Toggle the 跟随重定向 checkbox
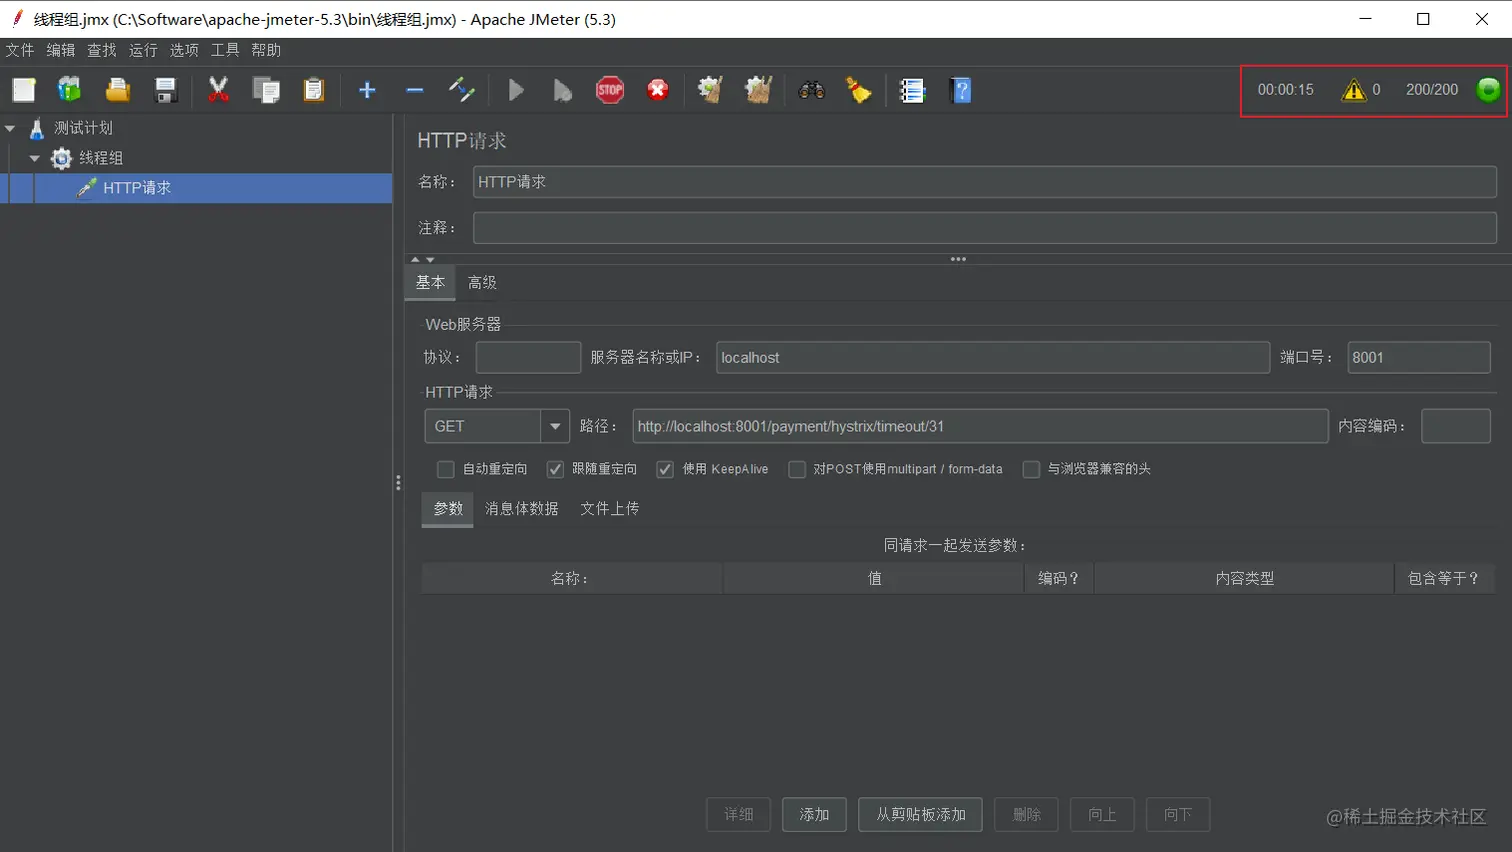This screenshot has height=852, width=1512. [555, 469]
